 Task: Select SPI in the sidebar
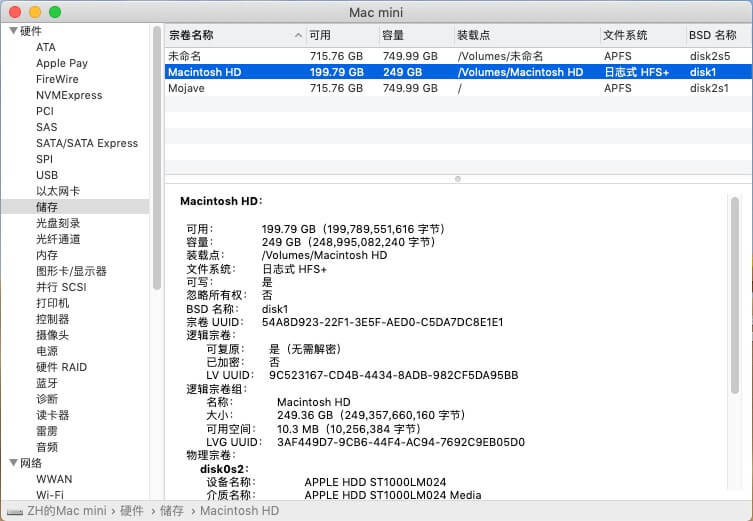click(x=44, y=159)
